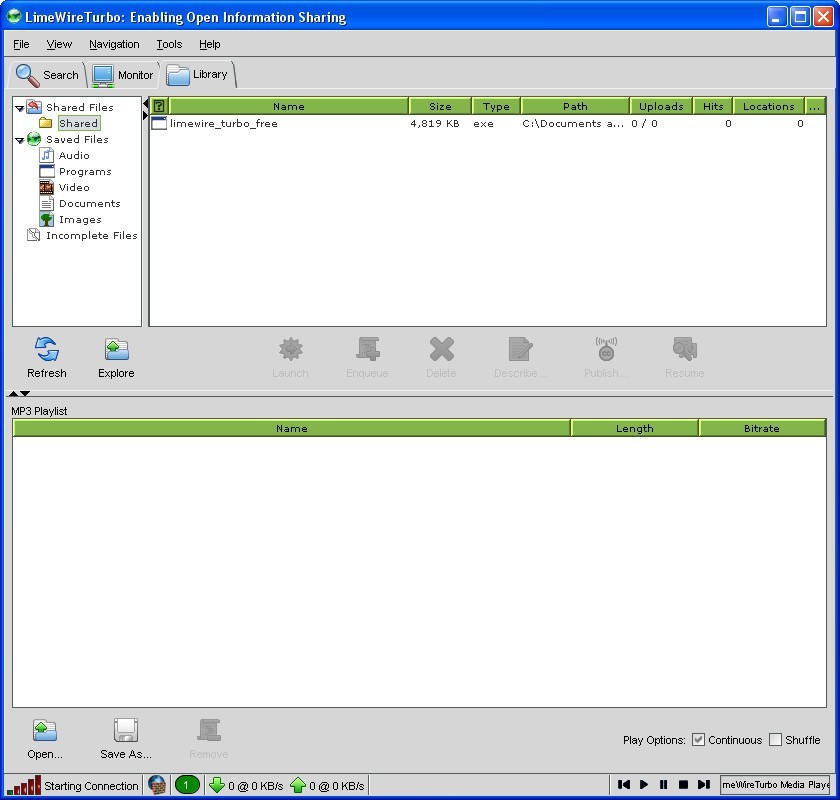Enable Shuffle play option
The height and width of the screenshot is (800, 840).
(774, 740)
